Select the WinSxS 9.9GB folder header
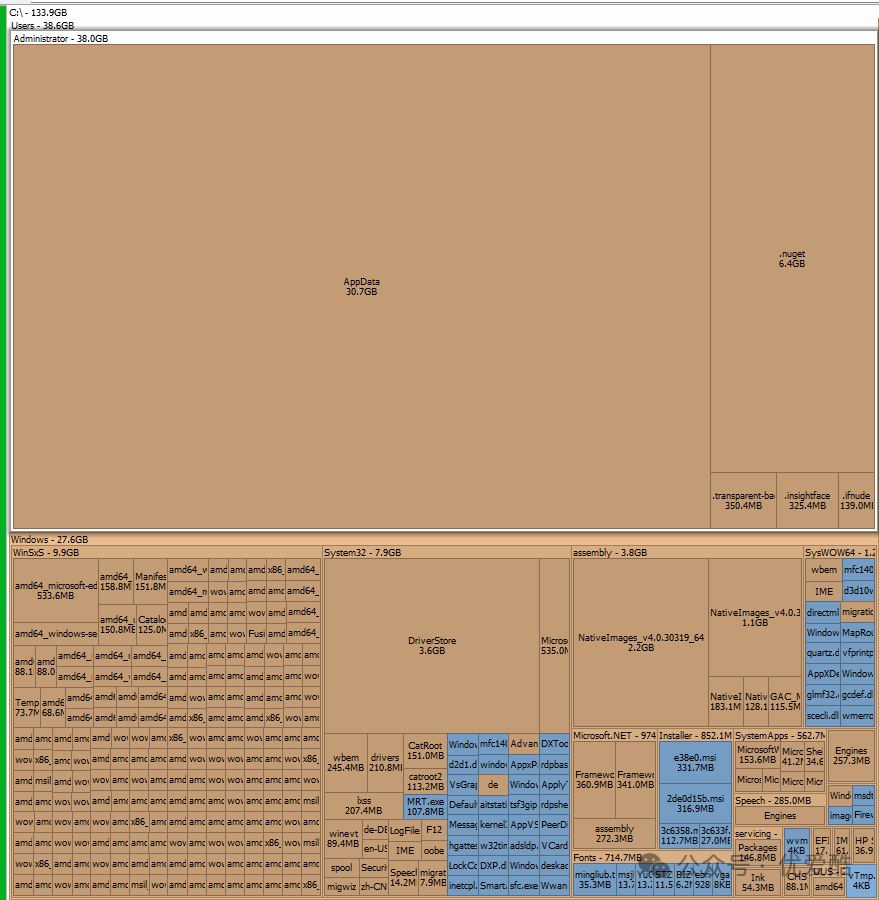879x900 pixels. coord(45,552)
